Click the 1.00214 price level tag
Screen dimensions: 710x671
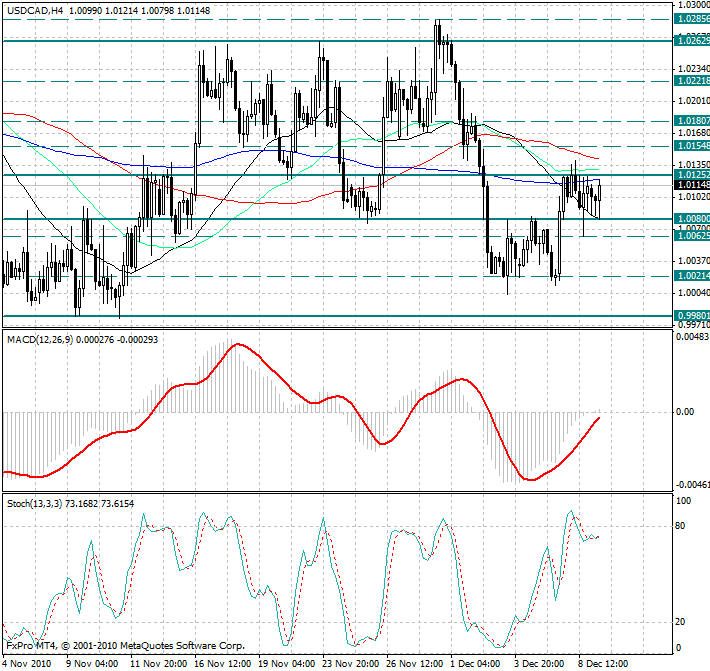tap(692, 275)
